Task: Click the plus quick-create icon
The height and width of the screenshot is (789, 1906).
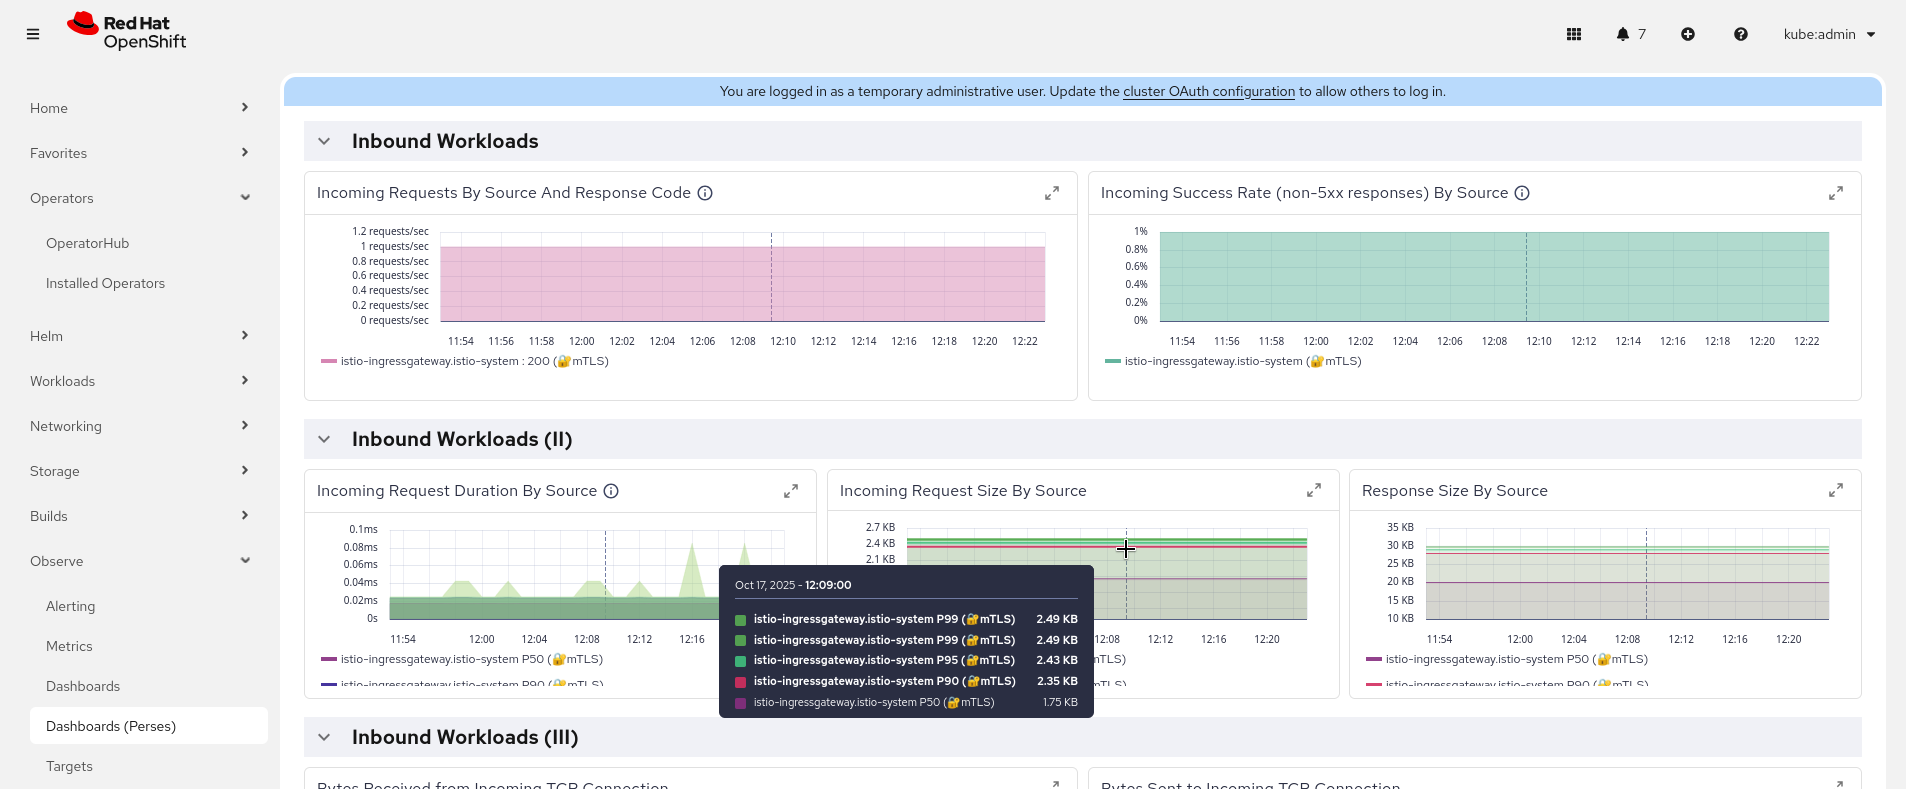Action: [1687, 34]
